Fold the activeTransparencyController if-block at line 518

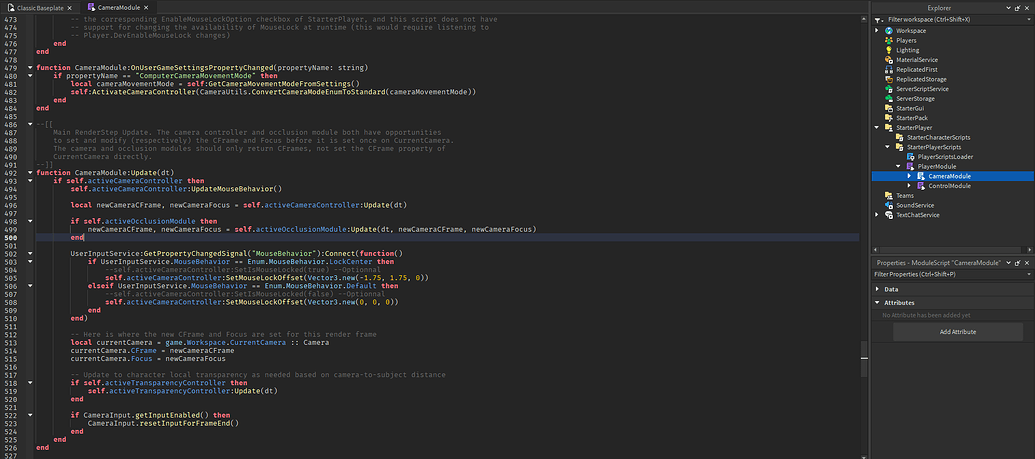click(30, 382)
